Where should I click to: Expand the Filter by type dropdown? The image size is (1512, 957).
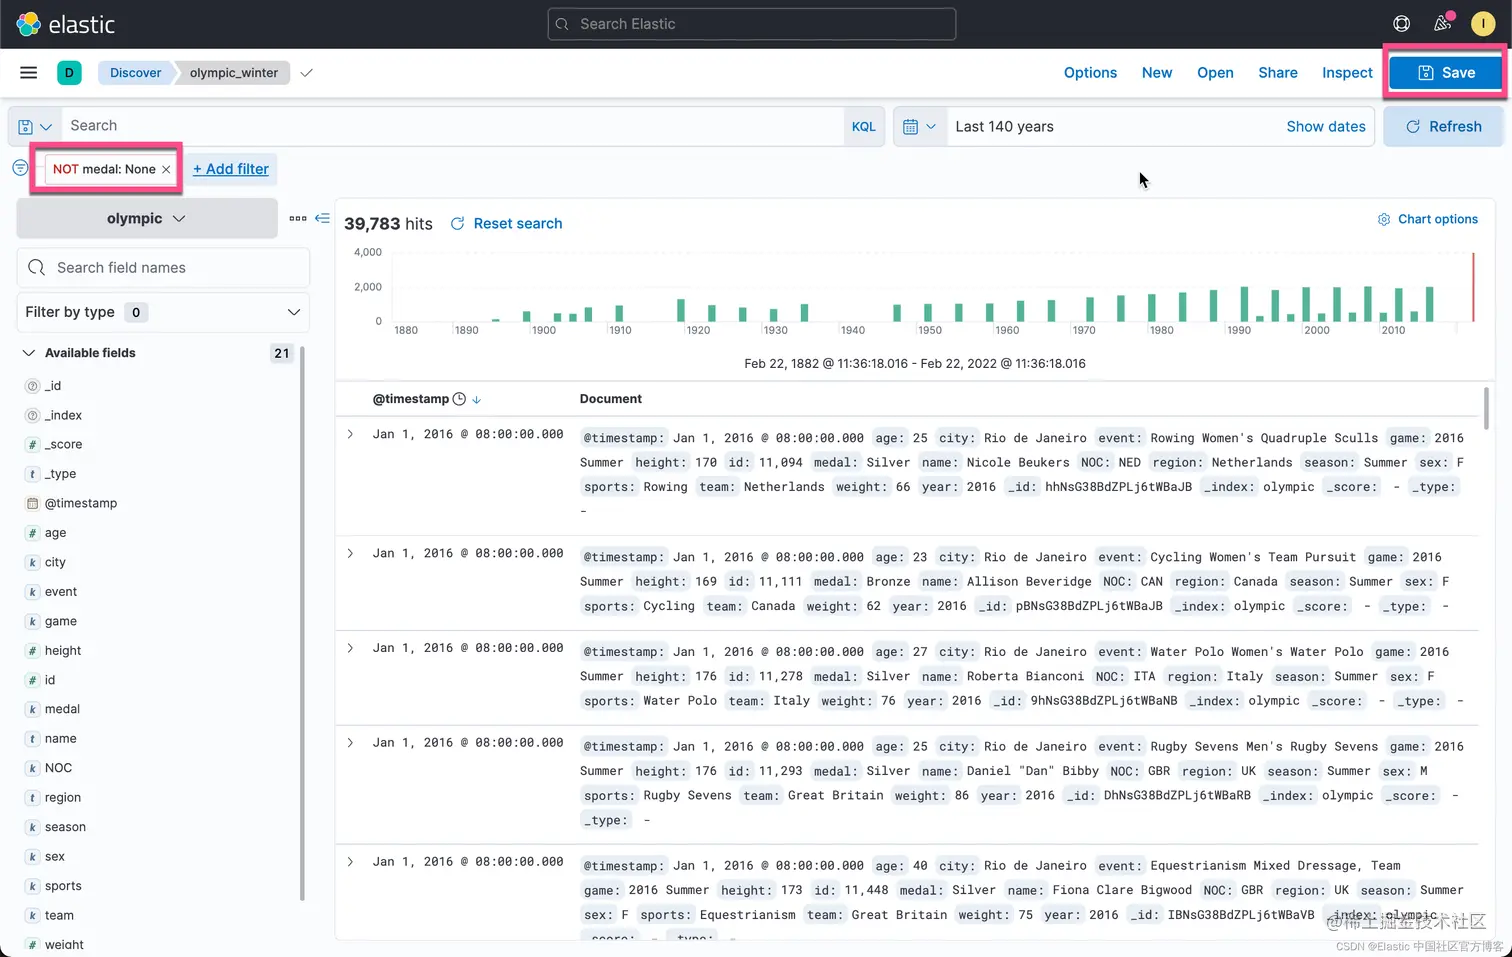[x=163, y=312]
